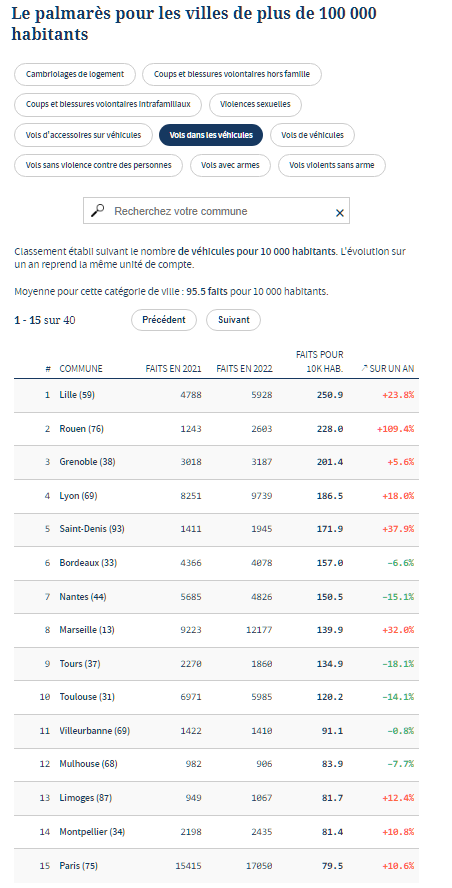Select Vols violents sans arme category
This screenshot has width=452, height=888.
coord(331,165)
